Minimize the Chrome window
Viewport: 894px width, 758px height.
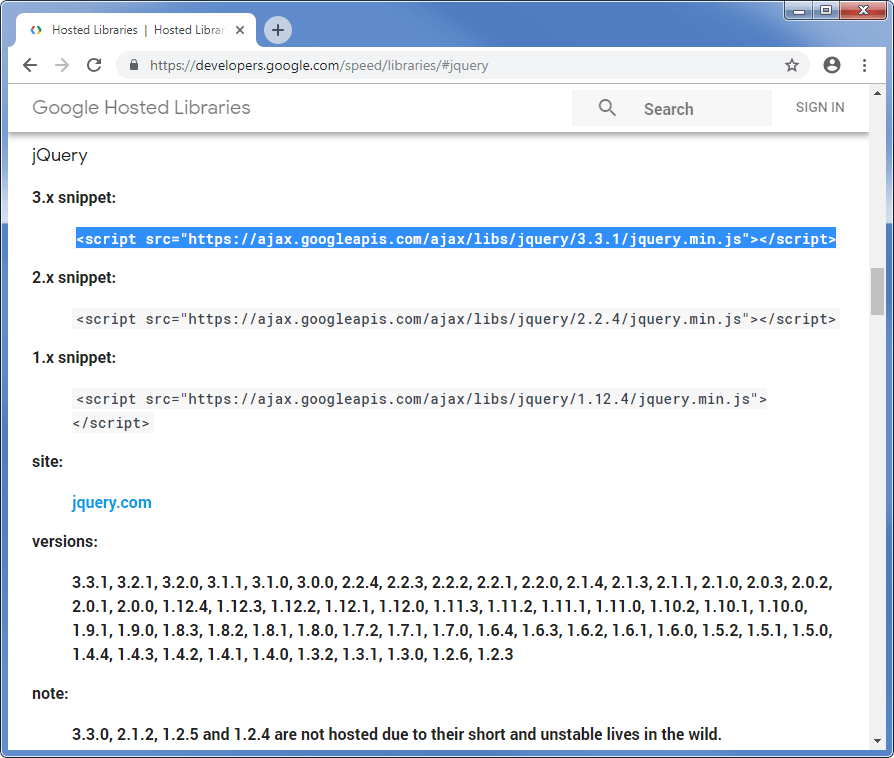click(x=799, y=10)
